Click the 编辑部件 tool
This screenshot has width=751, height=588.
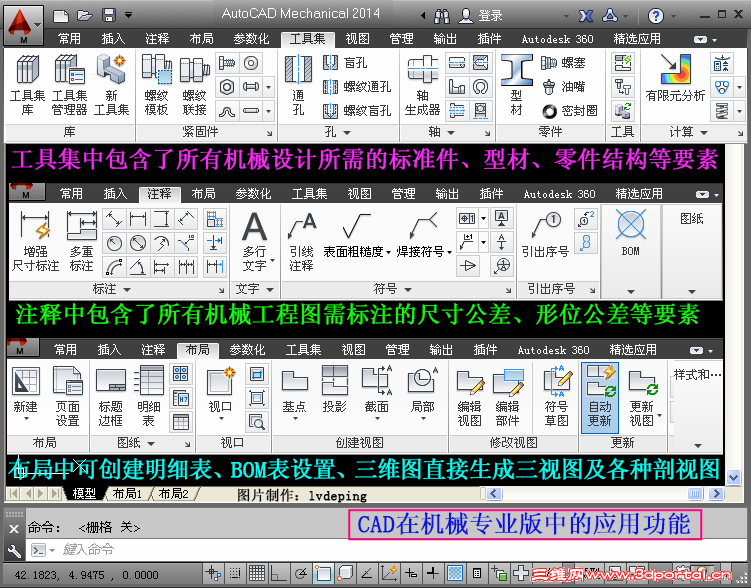(507, 396)
